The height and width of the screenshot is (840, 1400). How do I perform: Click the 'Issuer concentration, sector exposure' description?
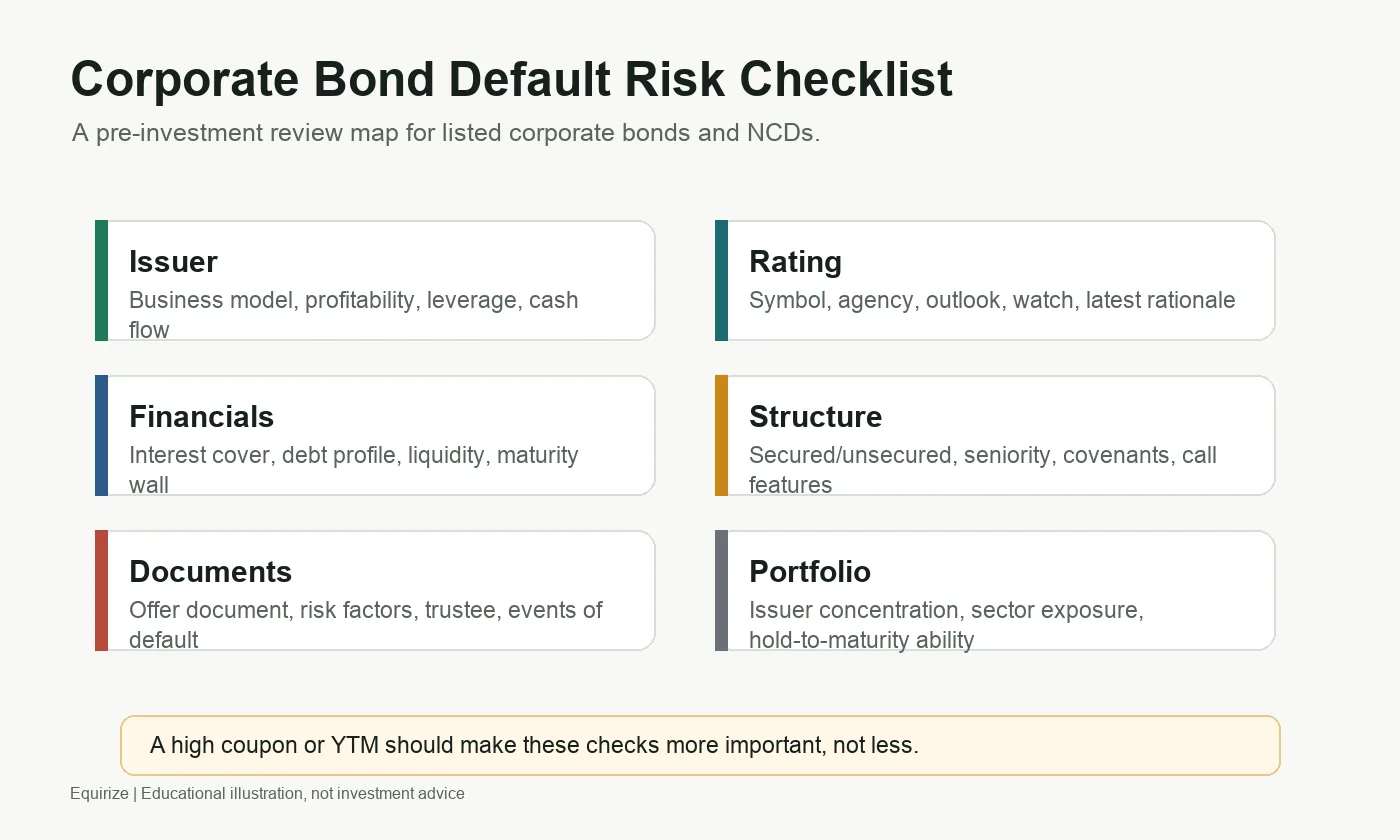(946, 625)
